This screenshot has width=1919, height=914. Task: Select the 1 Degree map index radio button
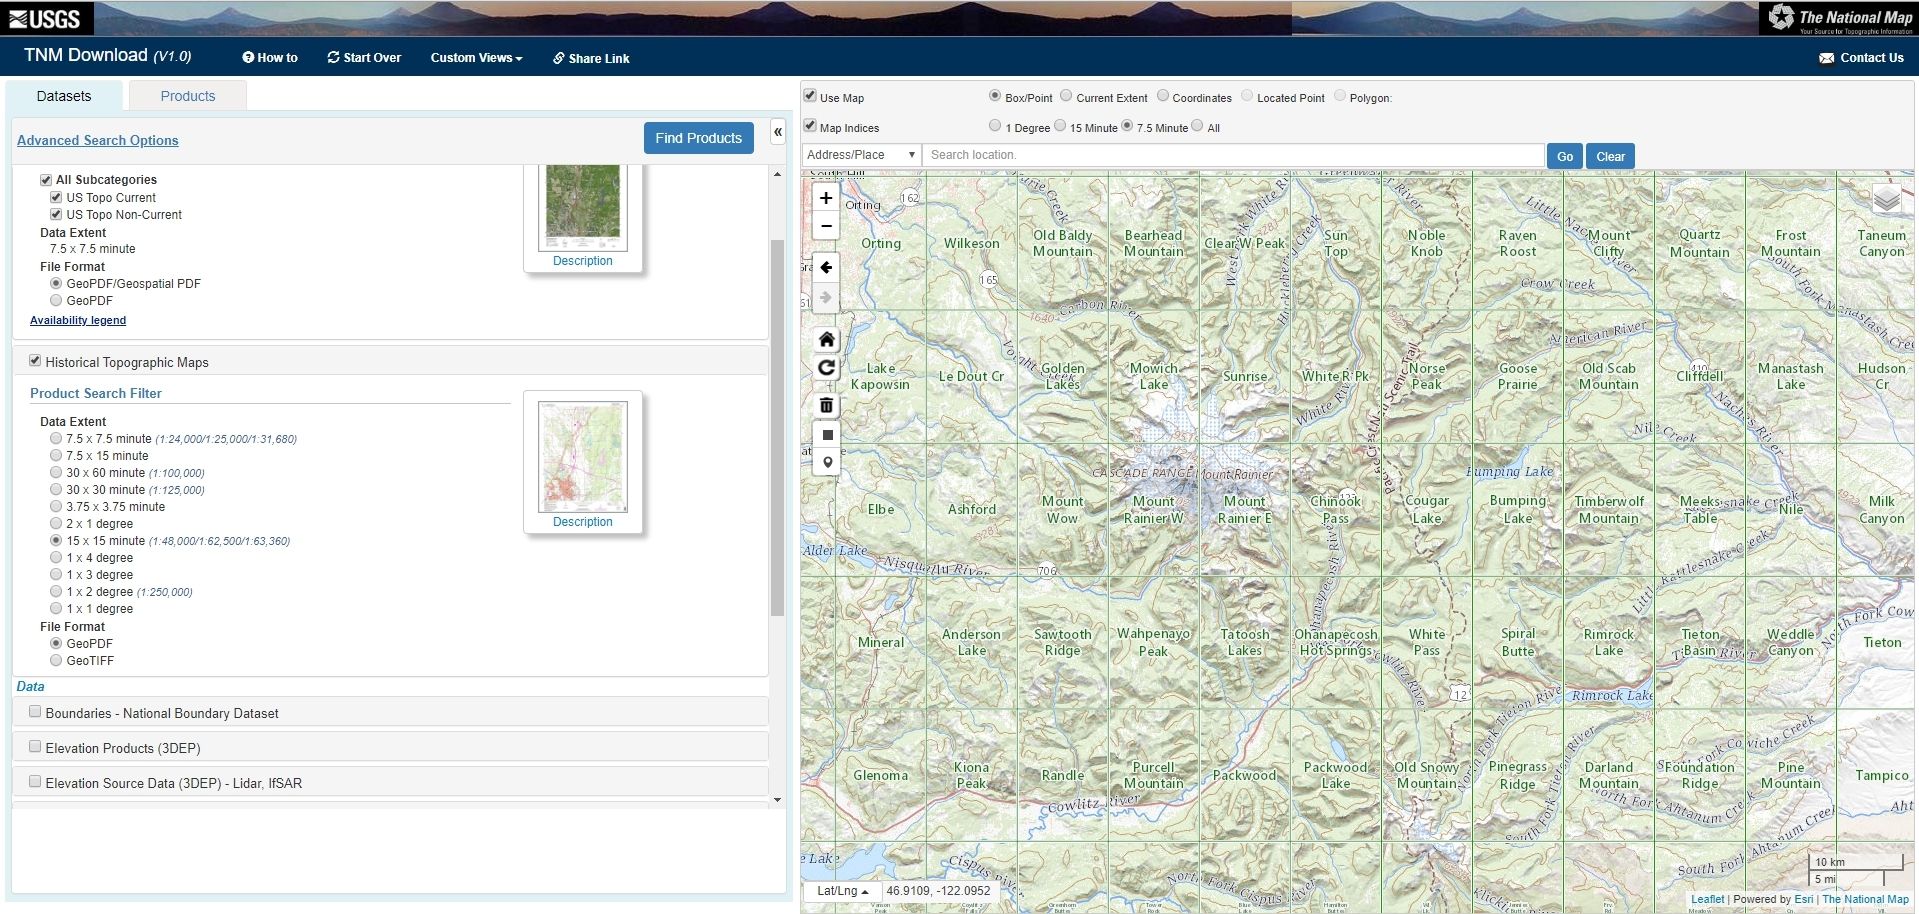point(994,127)
